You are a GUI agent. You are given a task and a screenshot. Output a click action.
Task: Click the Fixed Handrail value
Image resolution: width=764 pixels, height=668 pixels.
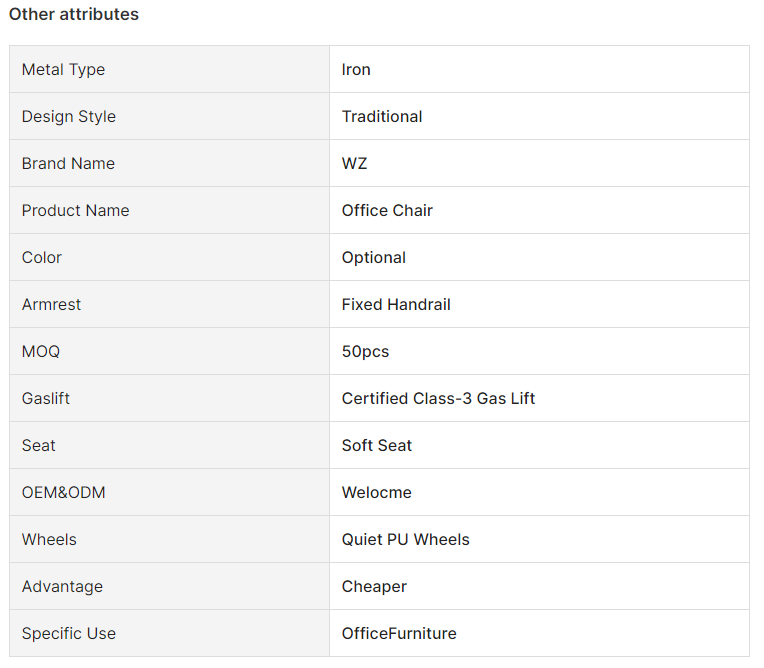[x=396, y=305]
